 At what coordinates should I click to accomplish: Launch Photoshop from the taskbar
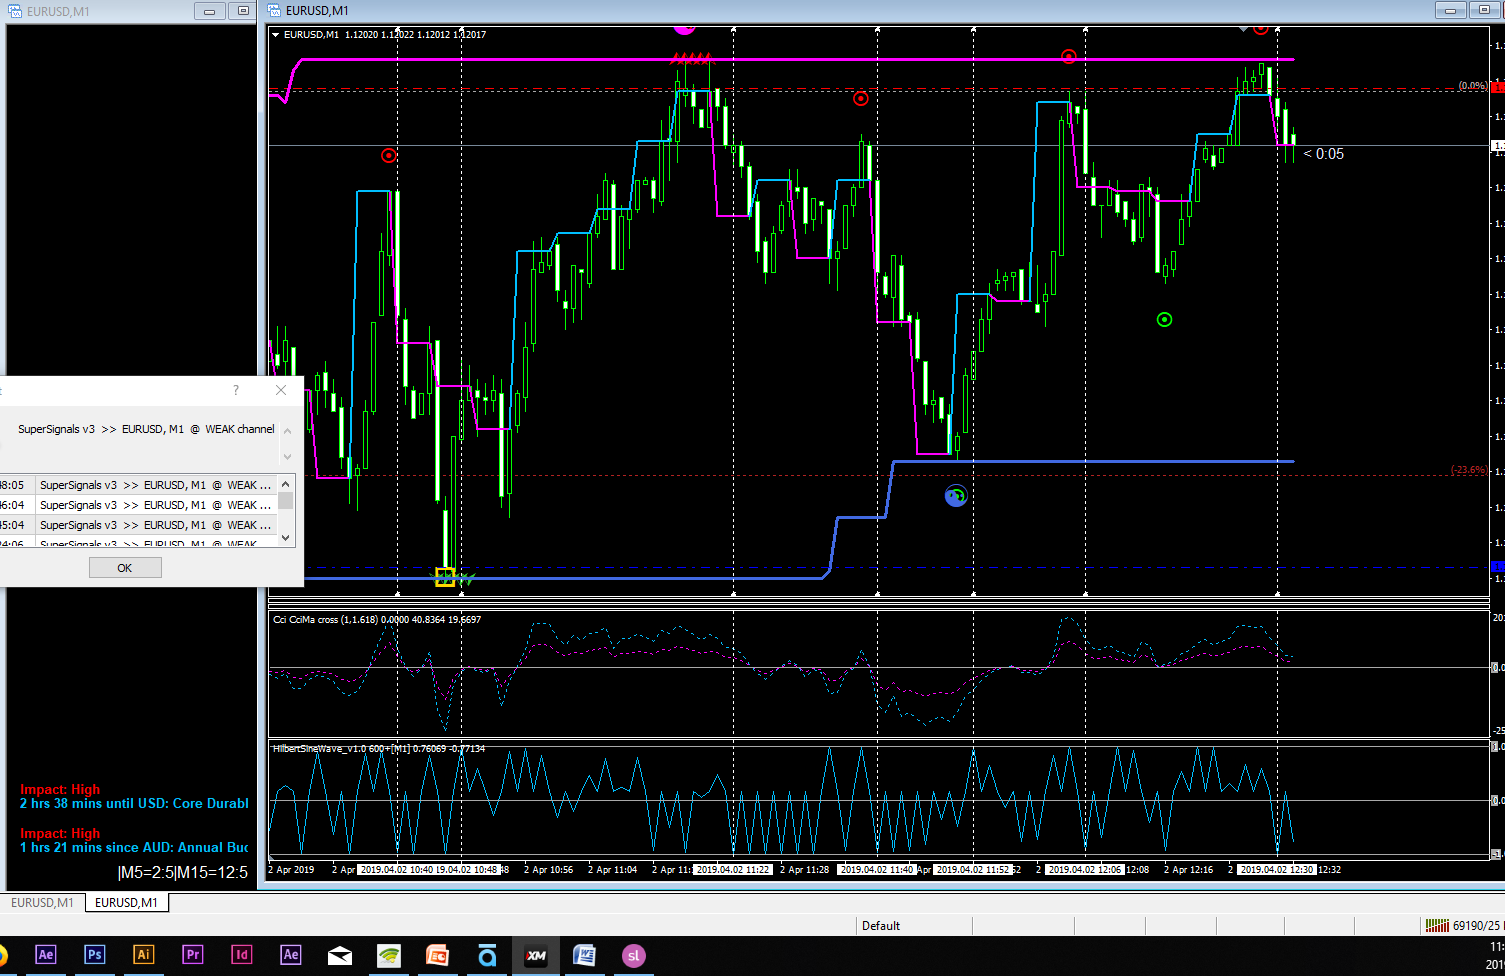[95, 955]
